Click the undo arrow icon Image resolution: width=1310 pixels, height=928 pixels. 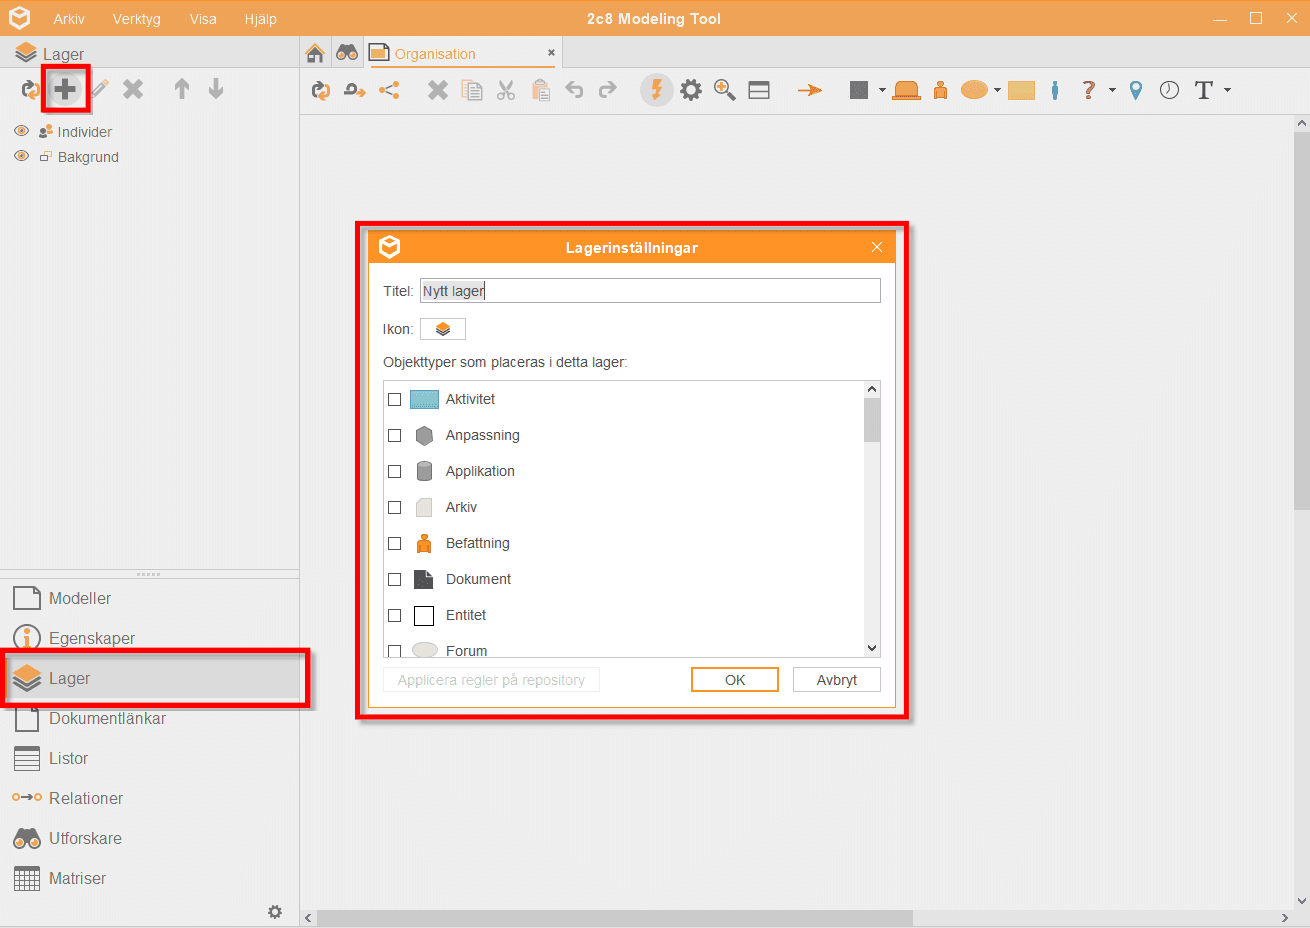(574, 91)
